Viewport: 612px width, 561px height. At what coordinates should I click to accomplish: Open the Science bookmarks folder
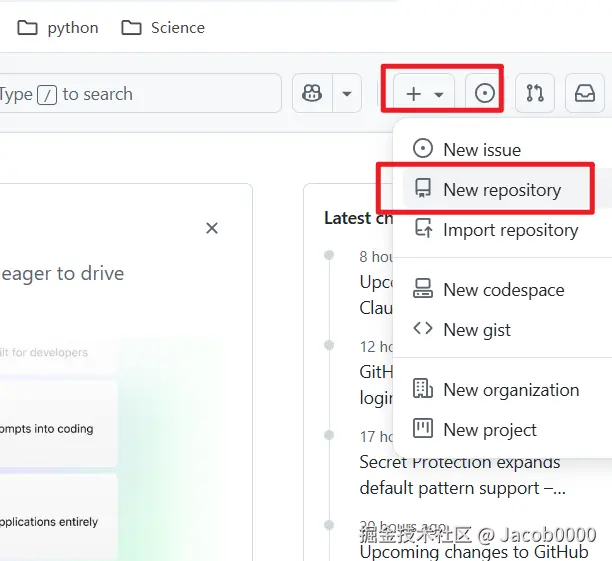[163, 28]
